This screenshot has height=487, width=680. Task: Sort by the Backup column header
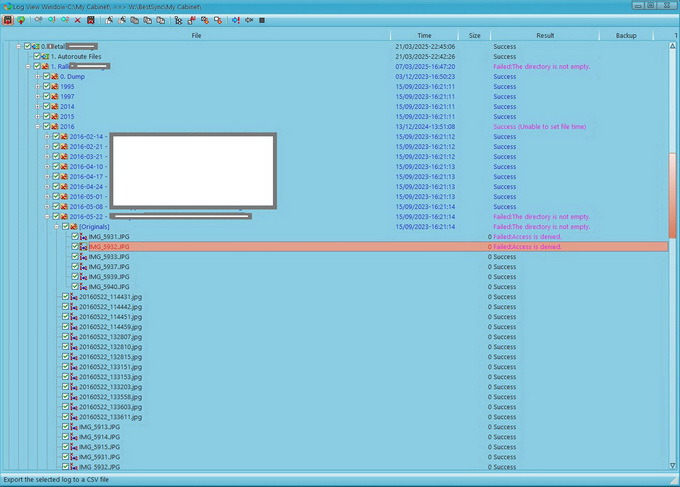tap(626, 36)
